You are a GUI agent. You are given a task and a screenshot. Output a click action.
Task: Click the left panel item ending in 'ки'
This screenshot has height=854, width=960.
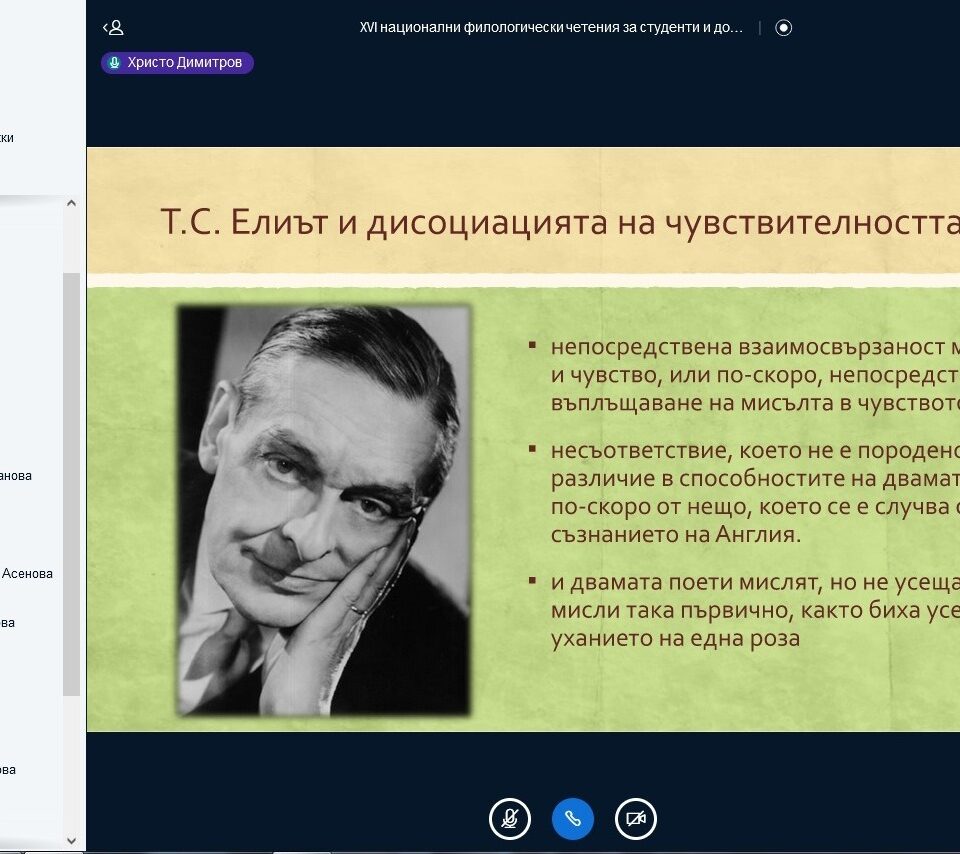click(x=7, y=138)
